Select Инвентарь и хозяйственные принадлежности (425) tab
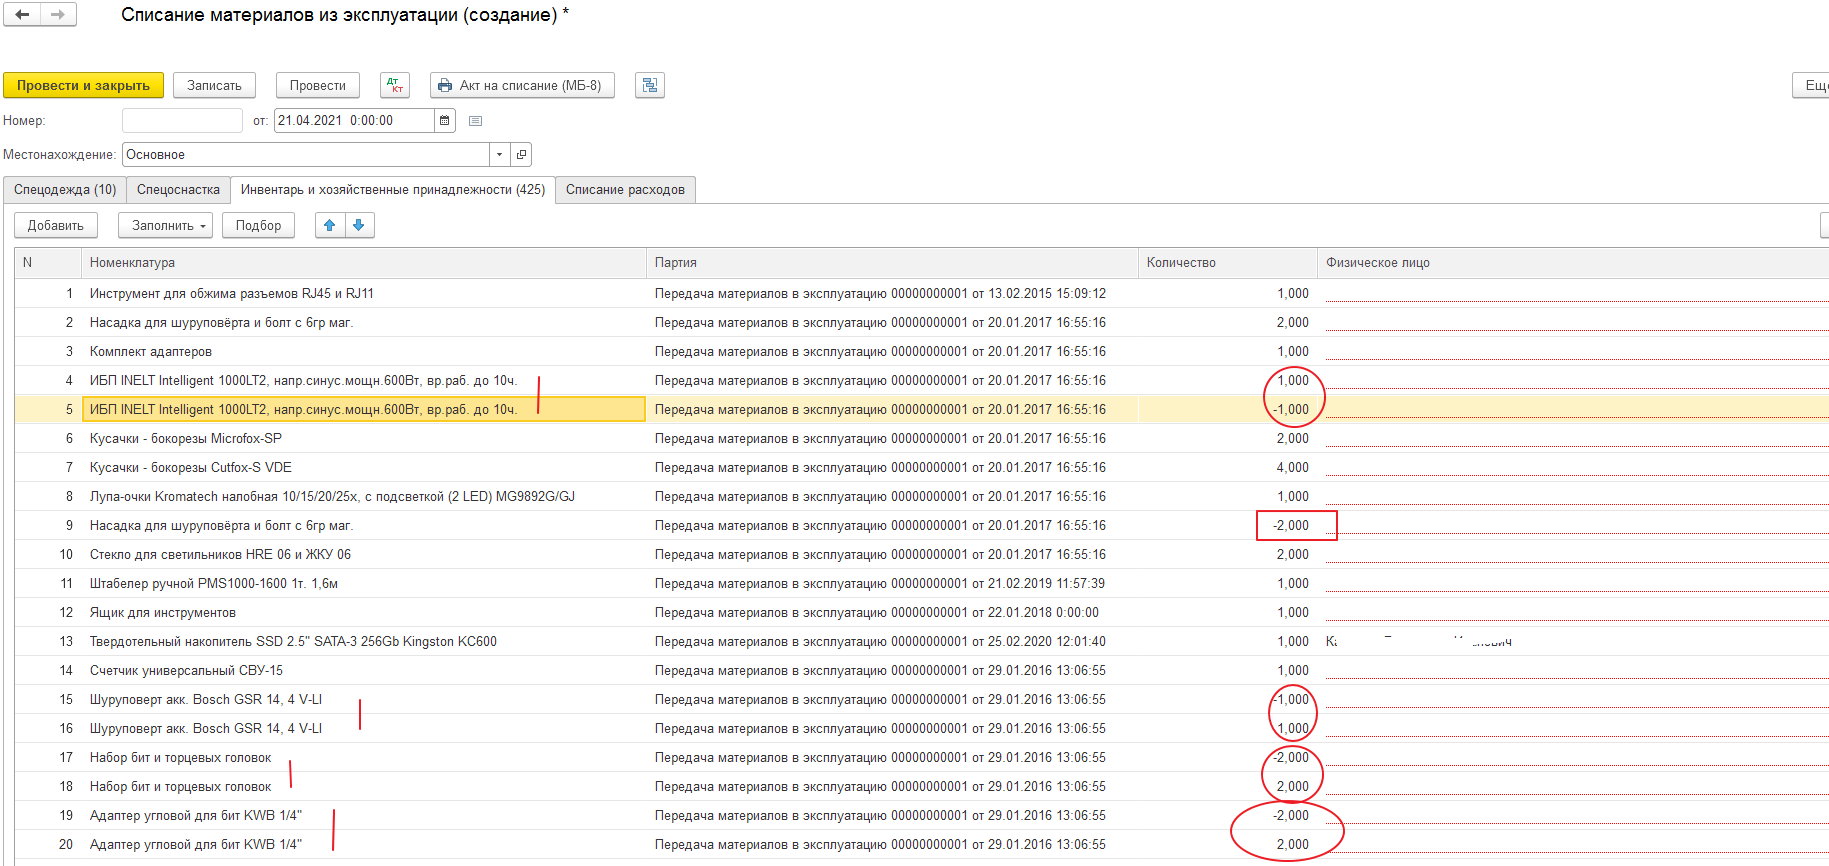 [x=393, y=190]
